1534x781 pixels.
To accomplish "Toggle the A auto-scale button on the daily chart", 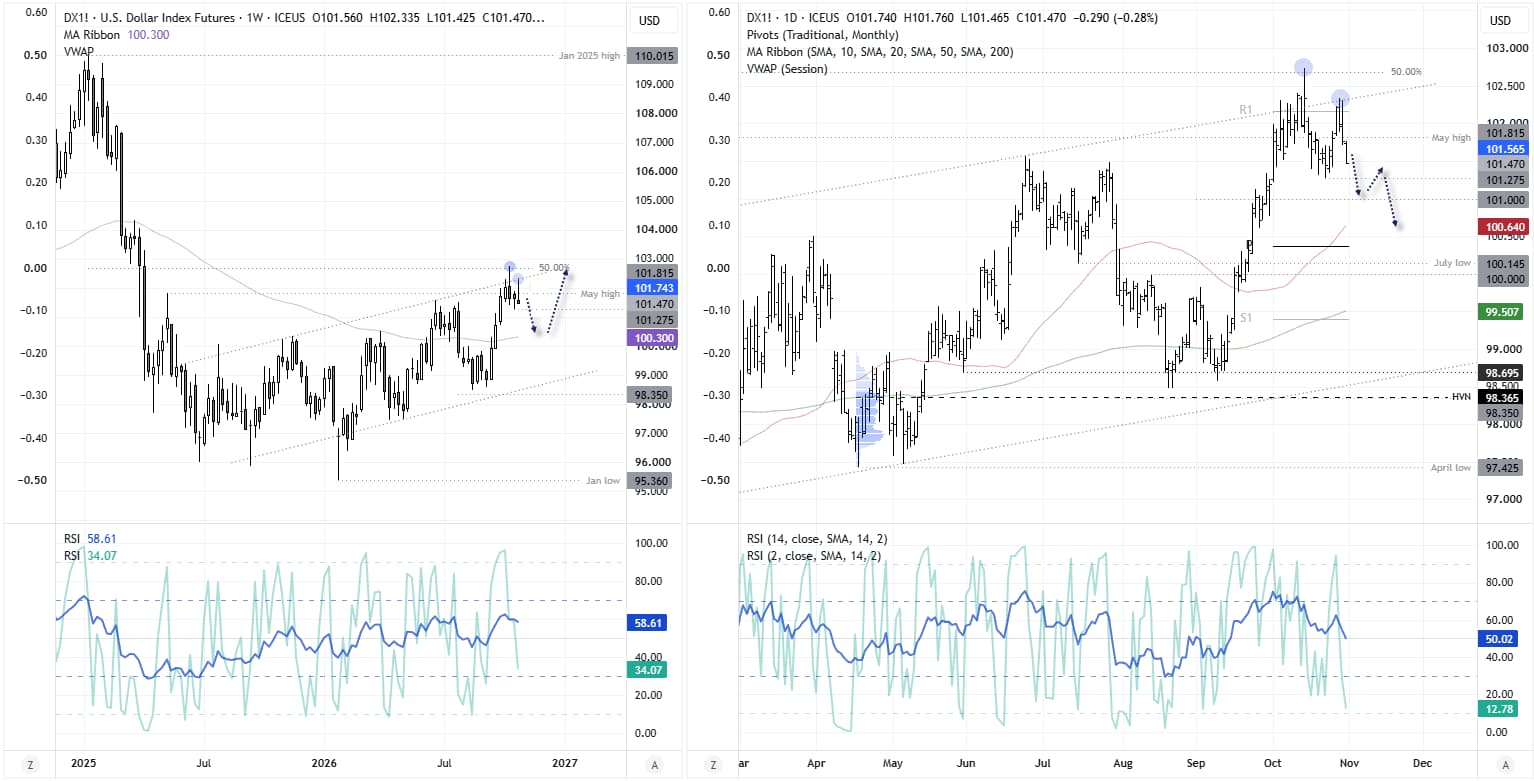I will click(x=1505, y=765).
